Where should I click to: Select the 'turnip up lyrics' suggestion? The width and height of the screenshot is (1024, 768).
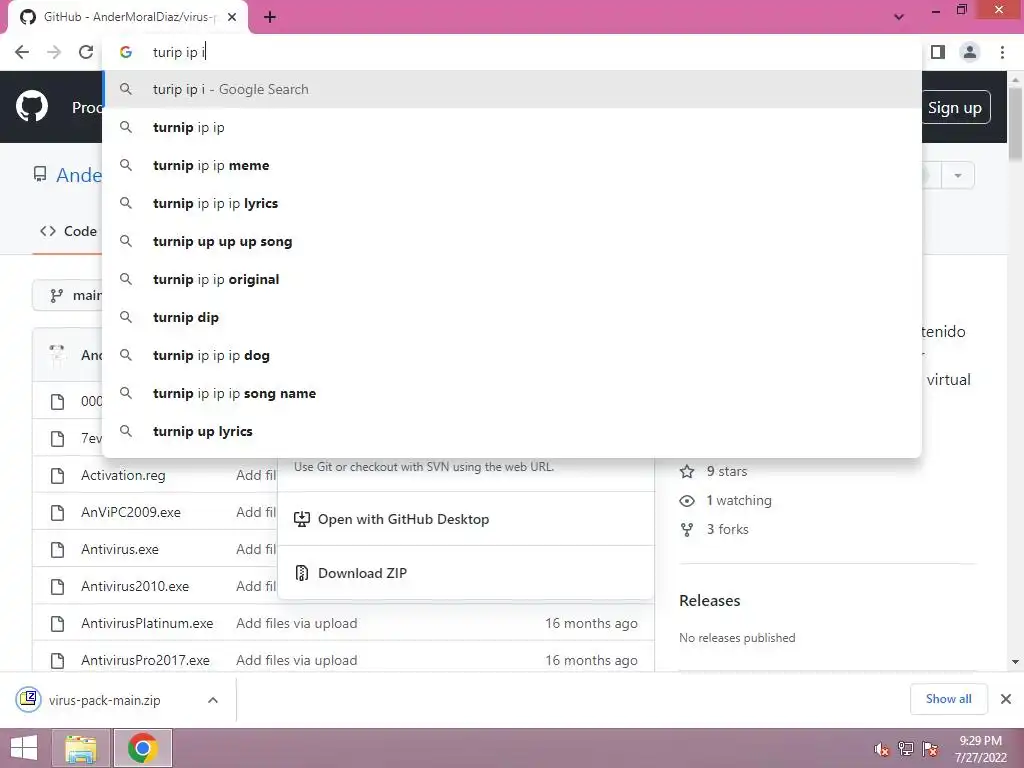click(512, 431)
